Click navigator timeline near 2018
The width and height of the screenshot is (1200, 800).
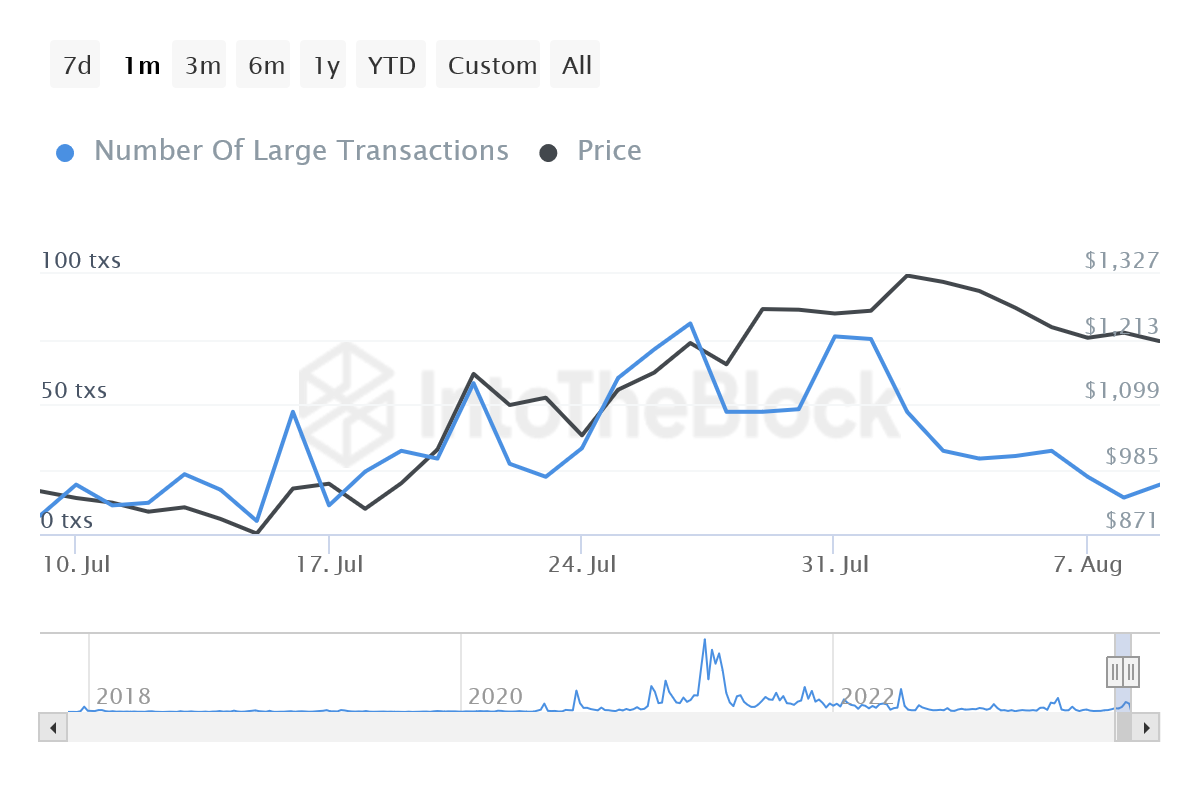click(123, 695)
